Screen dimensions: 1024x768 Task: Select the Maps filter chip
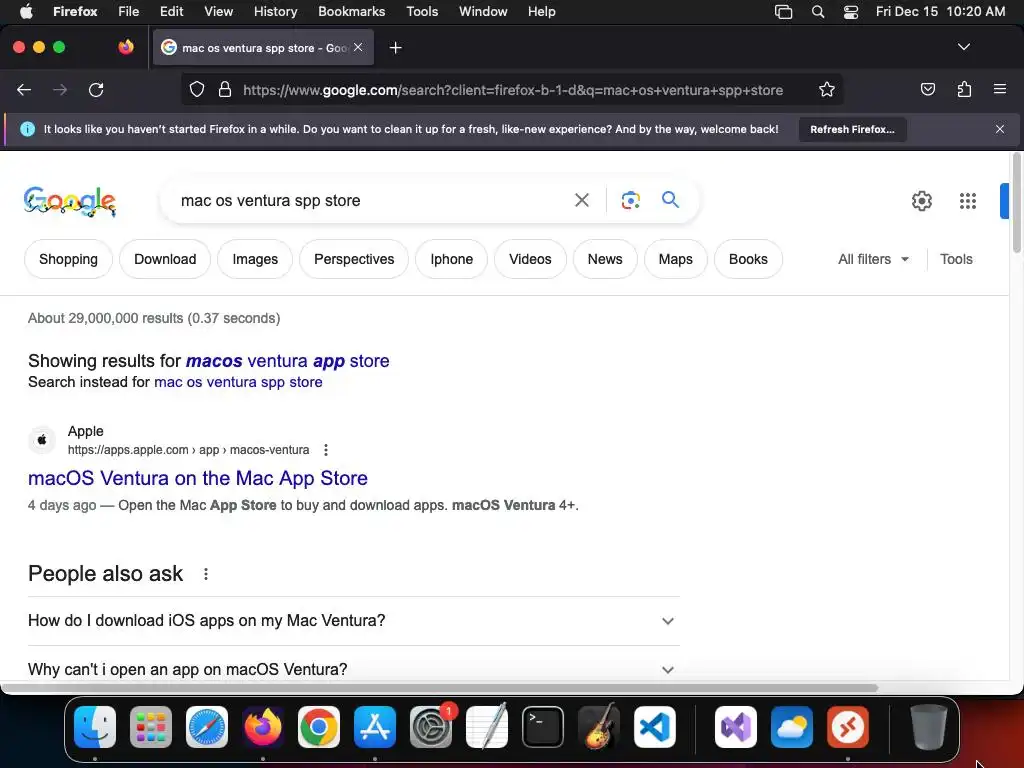pos(675,259)
